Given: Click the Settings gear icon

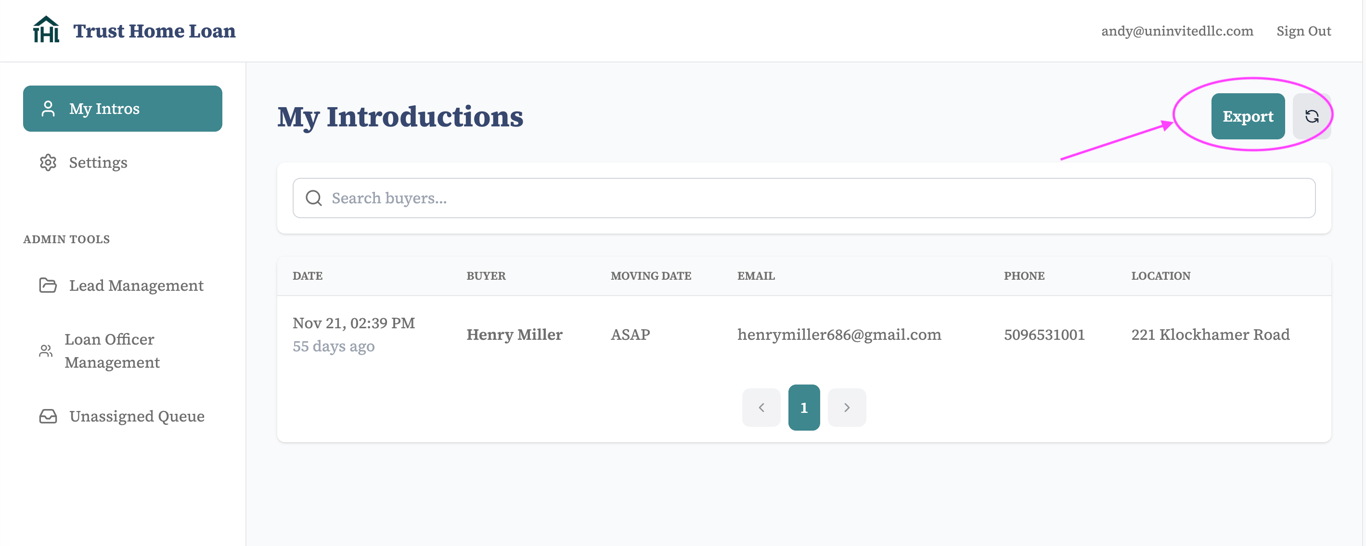Looking at the screenshot, I should [x=48, y=162].
